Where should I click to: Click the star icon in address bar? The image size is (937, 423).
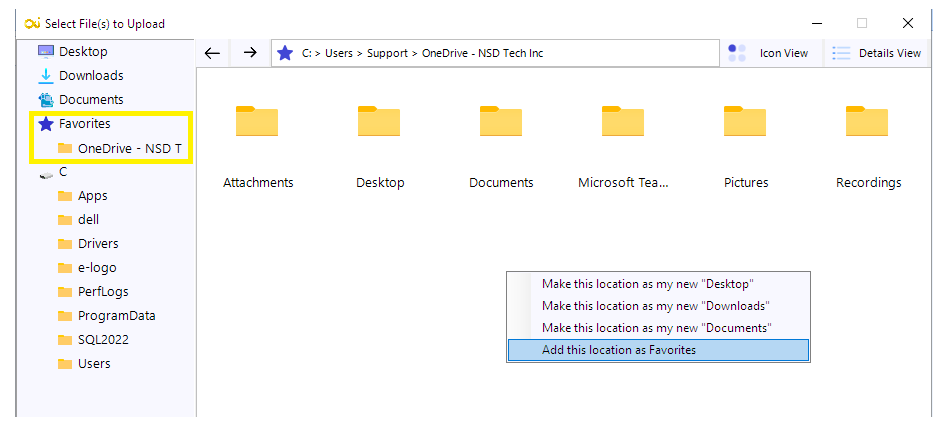click(285, 53)
